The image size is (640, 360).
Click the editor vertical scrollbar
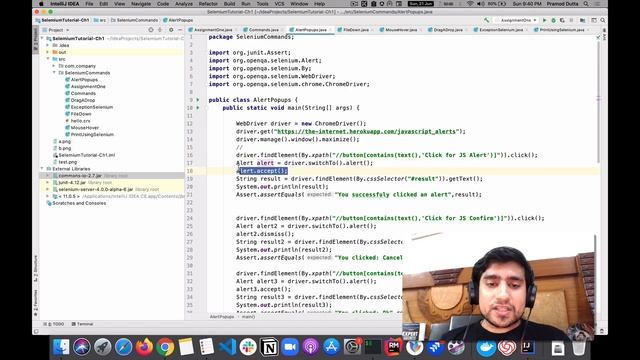[598, 102]
